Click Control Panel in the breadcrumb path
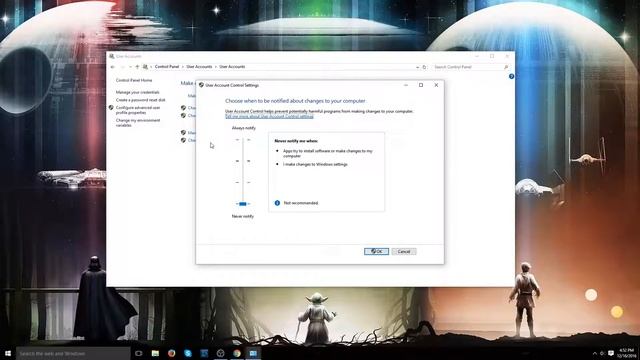This screenshot has width=640, height=360. pyautogui.click(x=167, y=67)
